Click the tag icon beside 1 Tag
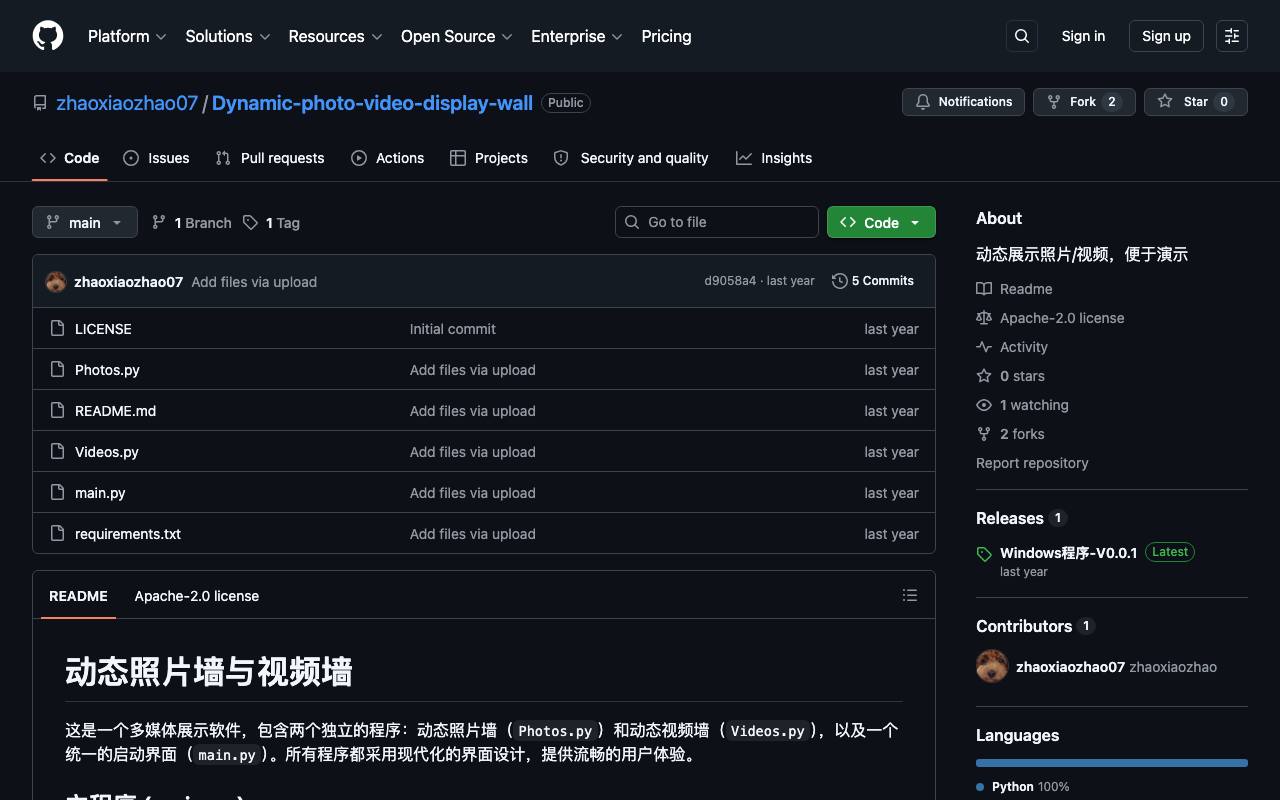 click(x=250, y=222)
